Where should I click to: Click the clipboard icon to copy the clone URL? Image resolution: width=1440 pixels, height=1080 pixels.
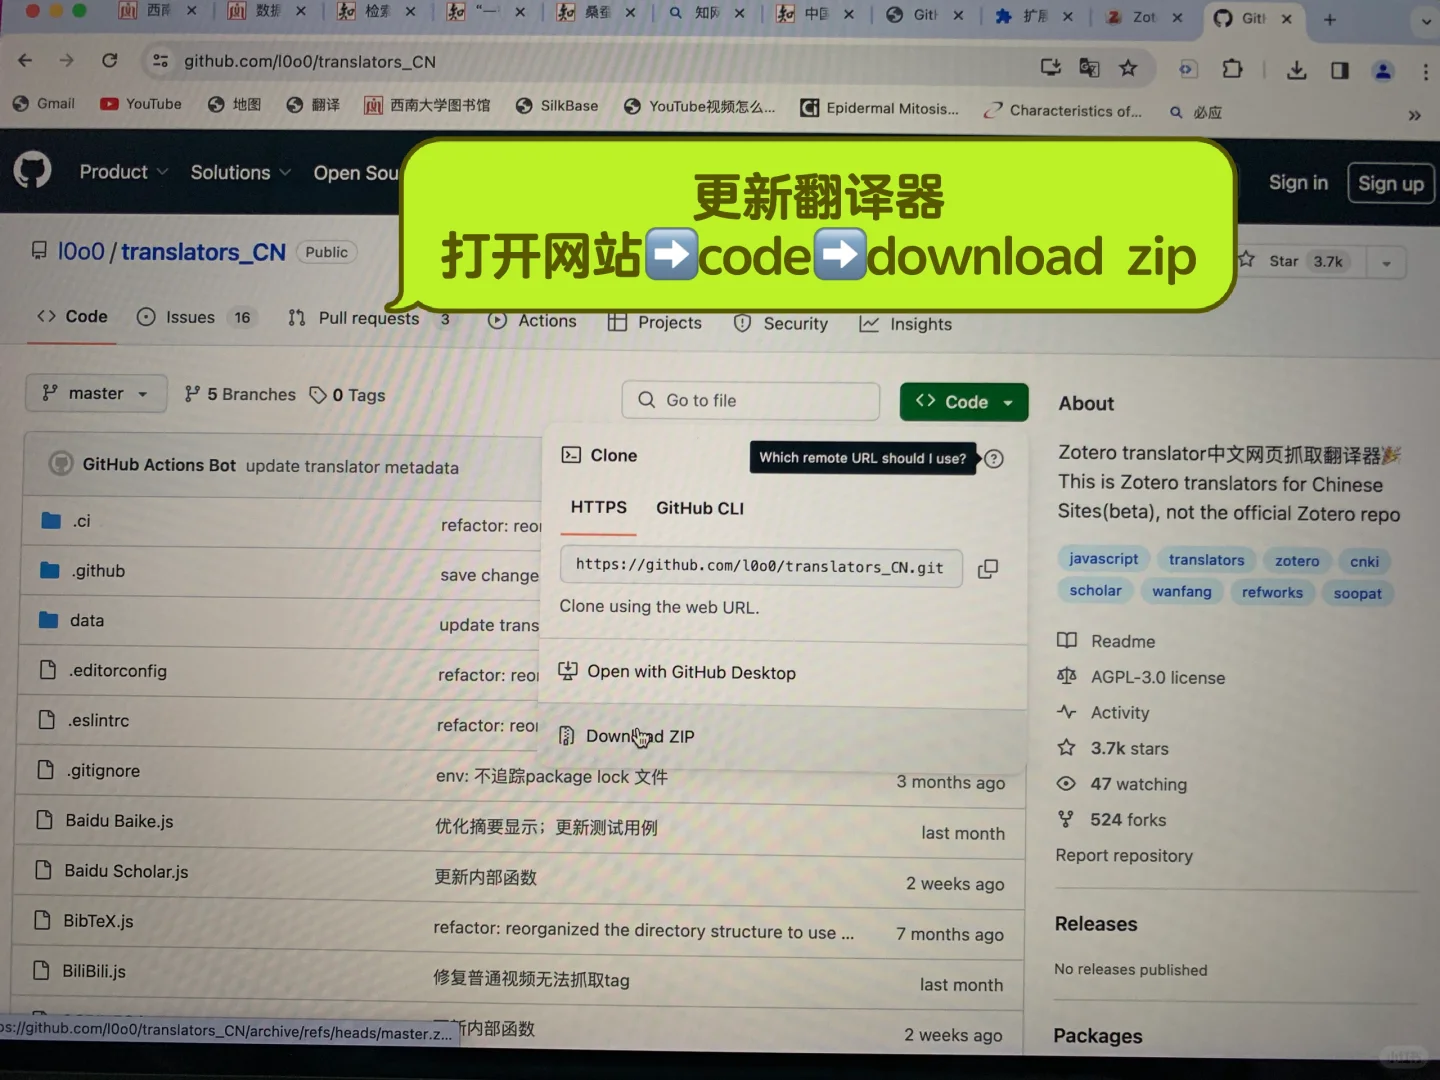(988, 568)
